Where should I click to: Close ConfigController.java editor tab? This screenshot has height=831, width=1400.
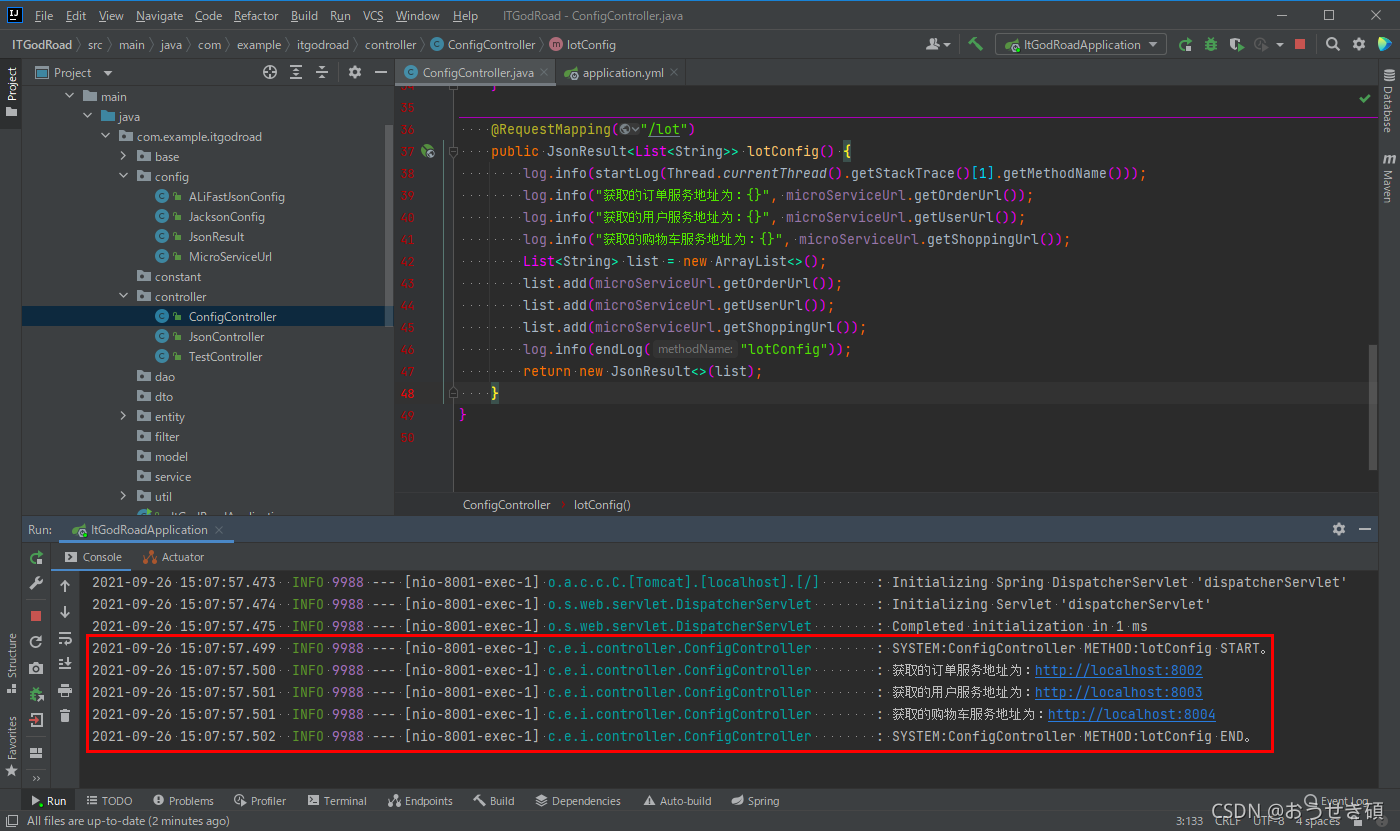tap(544, 73)
